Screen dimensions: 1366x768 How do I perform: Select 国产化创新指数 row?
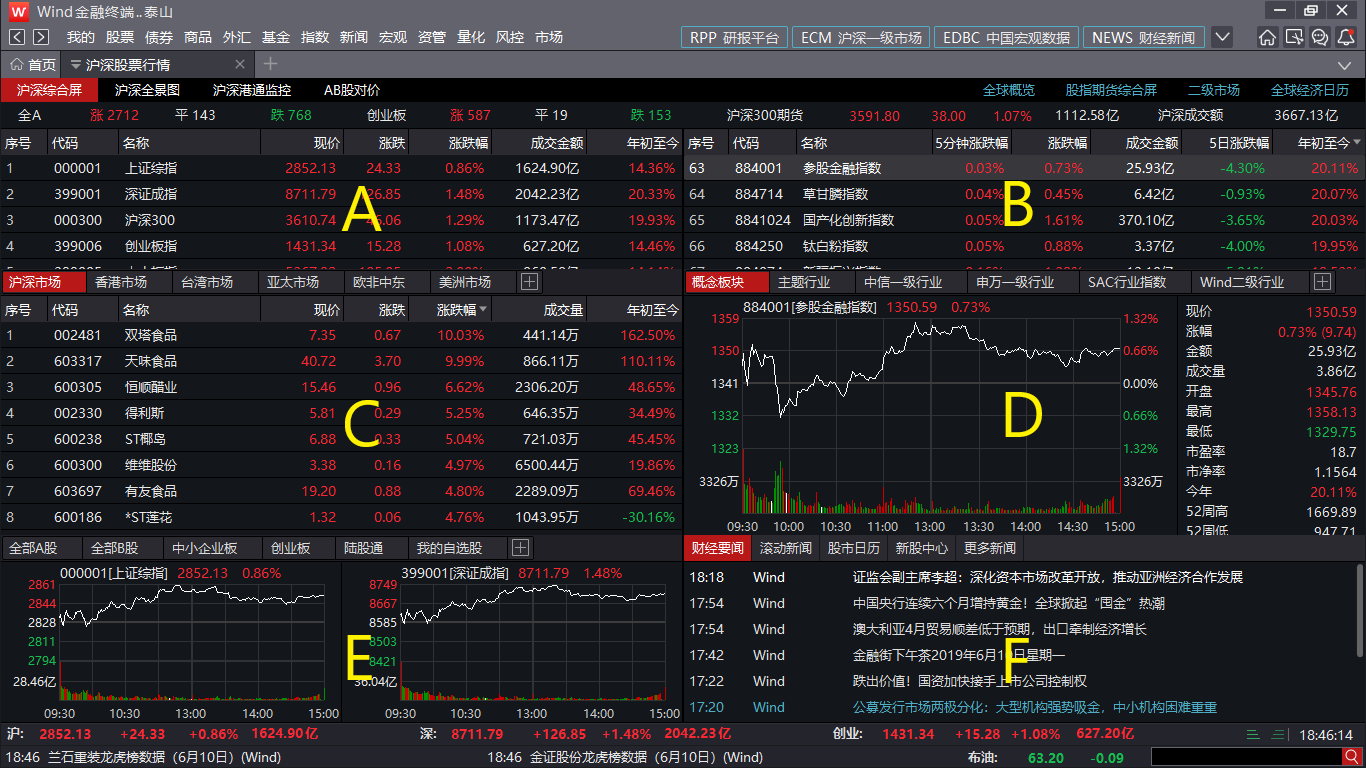click(1025, 220)
